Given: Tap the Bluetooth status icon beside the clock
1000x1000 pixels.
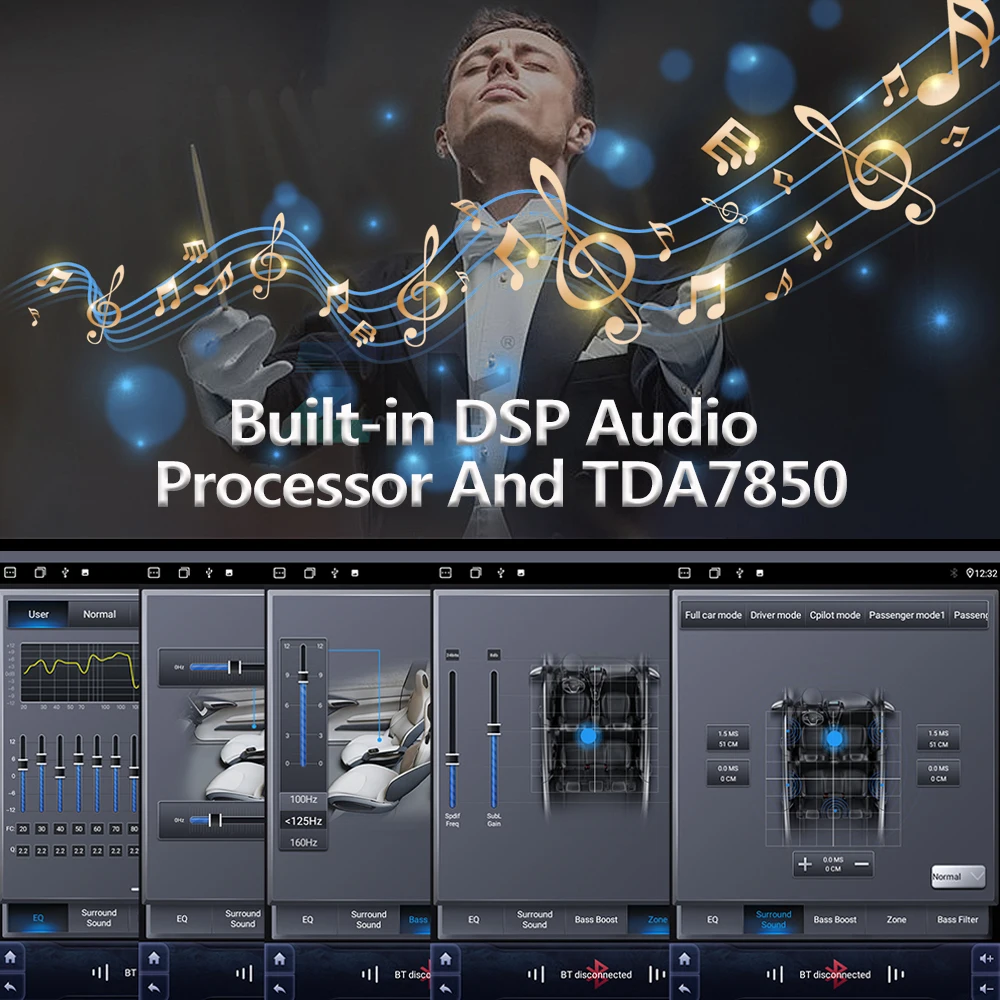Looking at the screenshot, I should 953,573.
